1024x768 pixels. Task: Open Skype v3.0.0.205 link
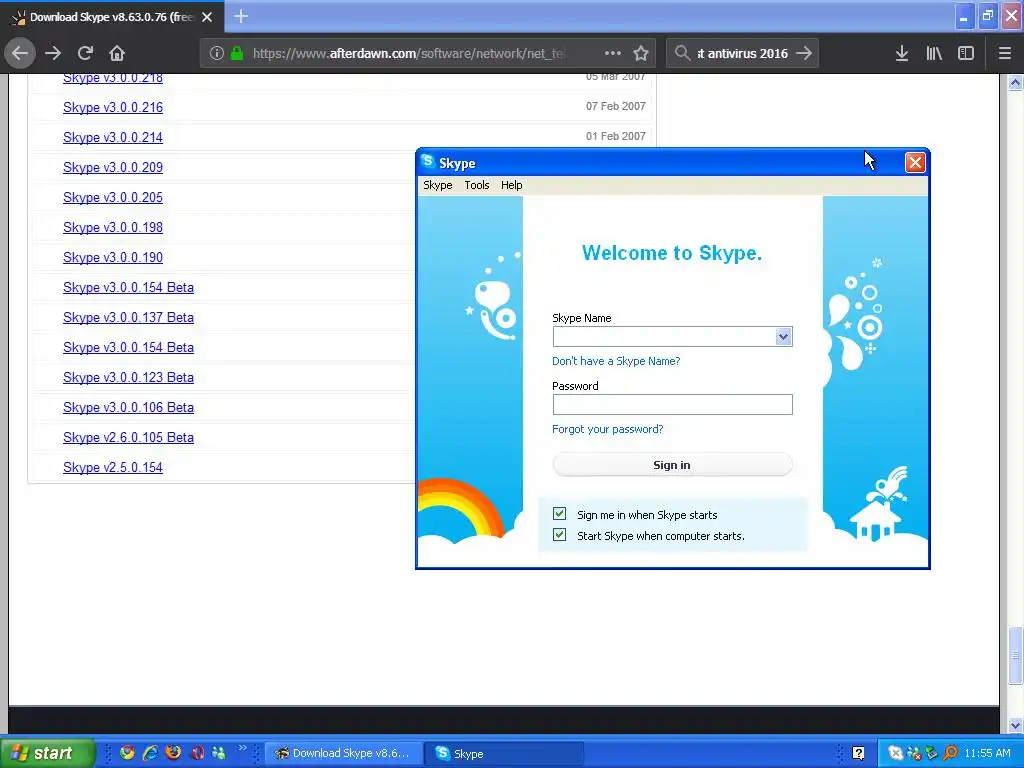point(113,198)
